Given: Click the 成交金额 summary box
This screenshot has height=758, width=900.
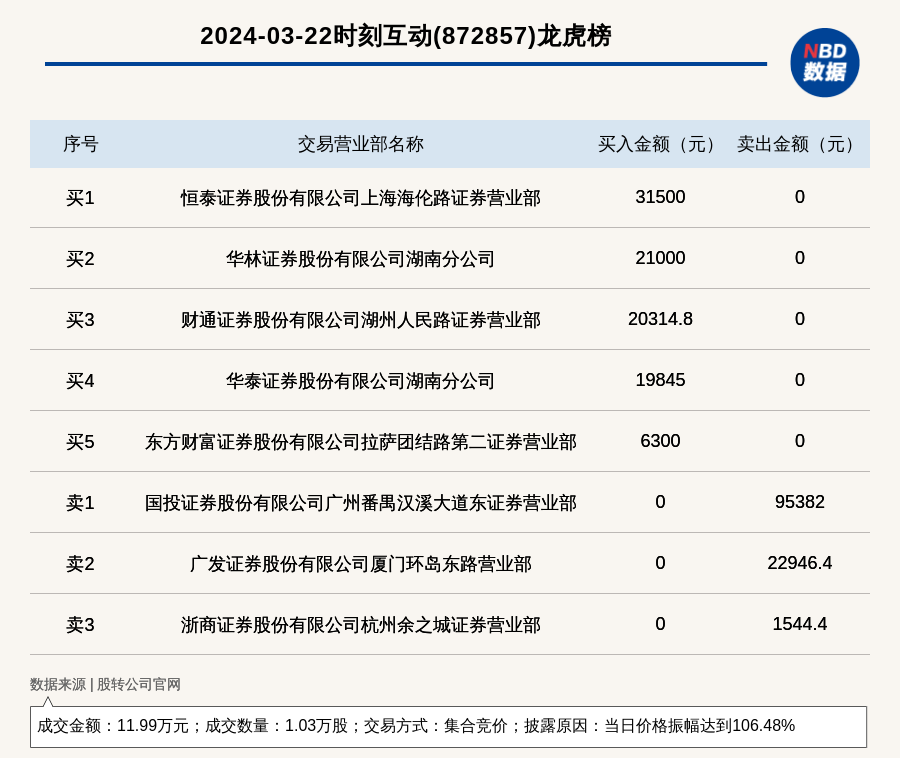Looking at the screenshot, I should [x=448, y=726].
